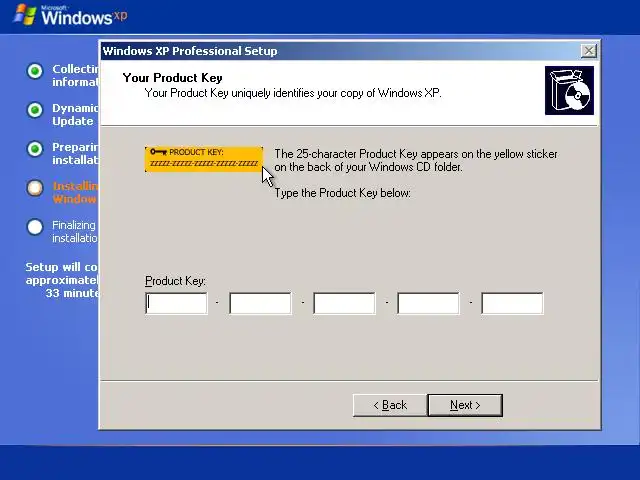Click the 'Your Product Key' heading
640x480 pixels.
point(173,78)
